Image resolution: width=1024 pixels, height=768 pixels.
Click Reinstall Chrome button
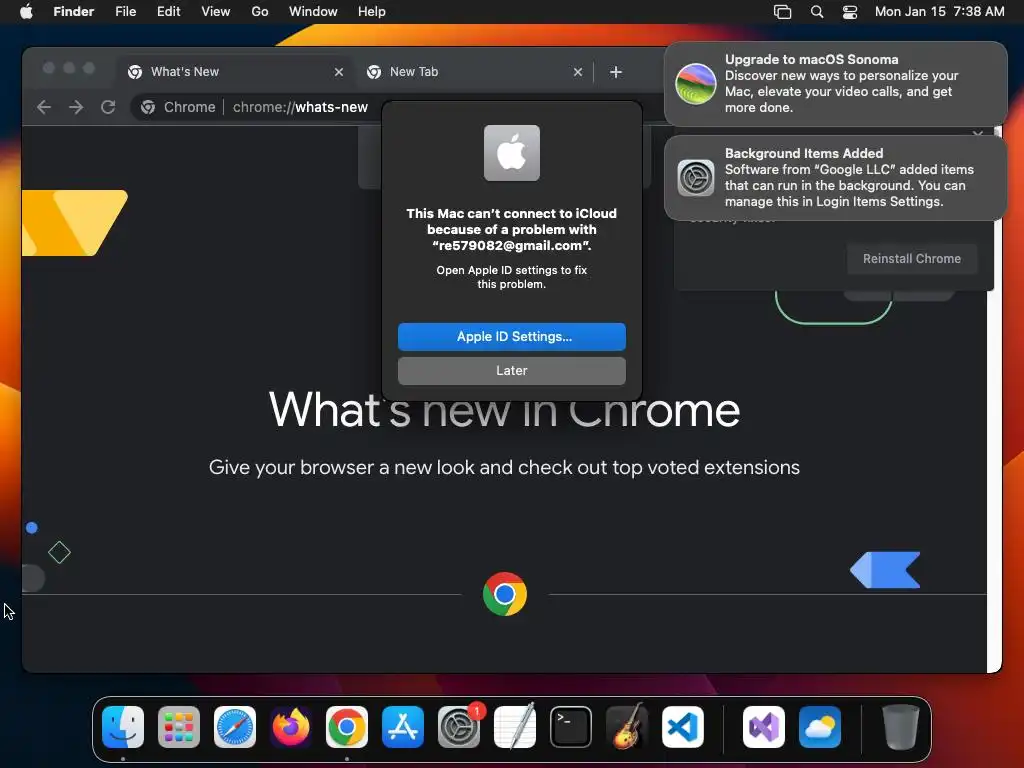[x=912, y=259]
